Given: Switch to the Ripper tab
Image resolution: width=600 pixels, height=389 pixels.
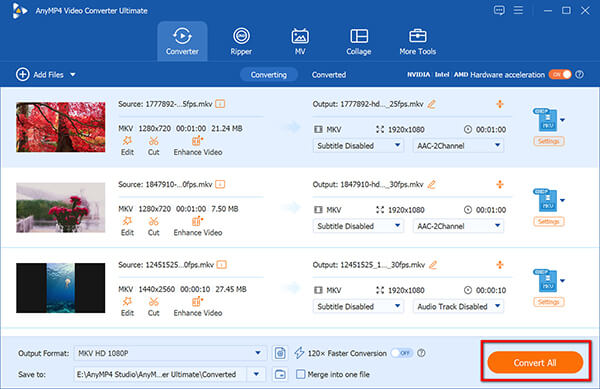Looking at the screenshot, I should (241, 41).
